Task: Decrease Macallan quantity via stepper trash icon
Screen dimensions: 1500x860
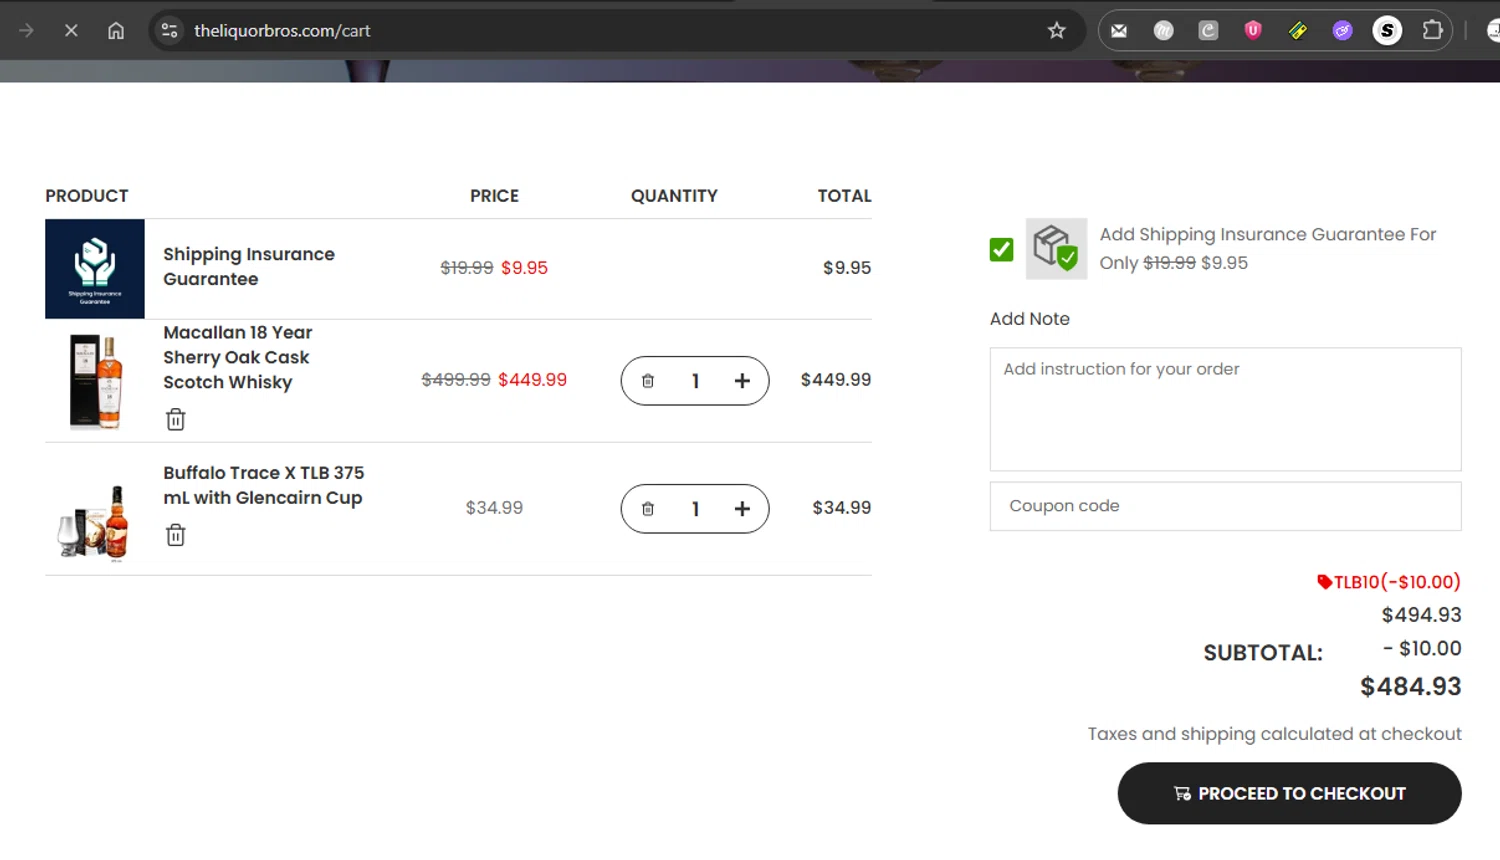Action: (x=648, y=381)
